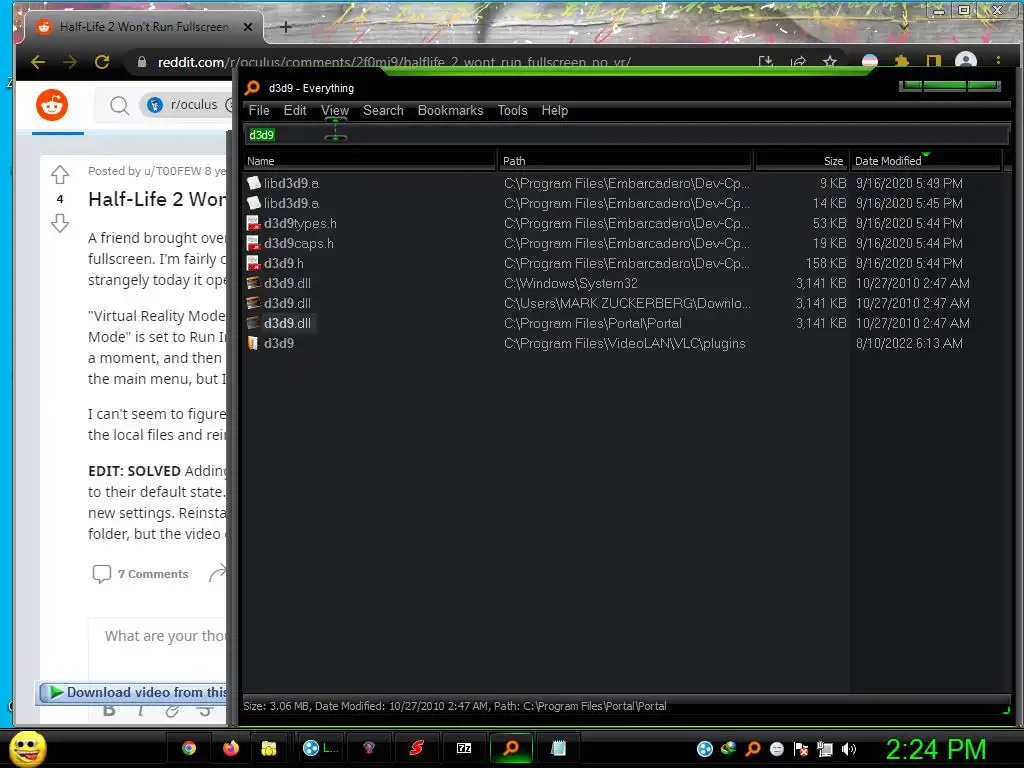Open the Help menu in Everything

[554, 110]
